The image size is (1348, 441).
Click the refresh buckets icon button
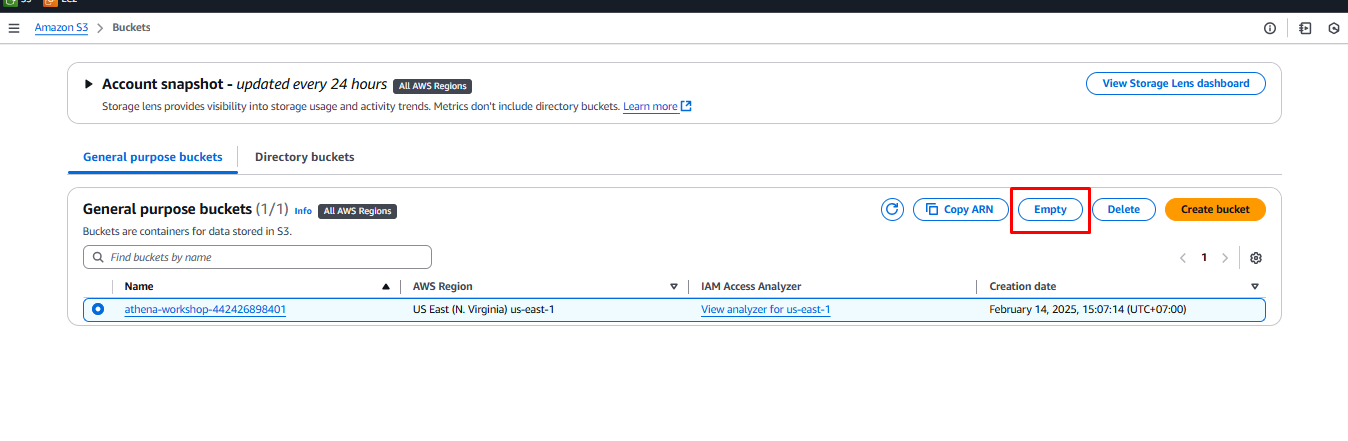click(x=892, y=209)
